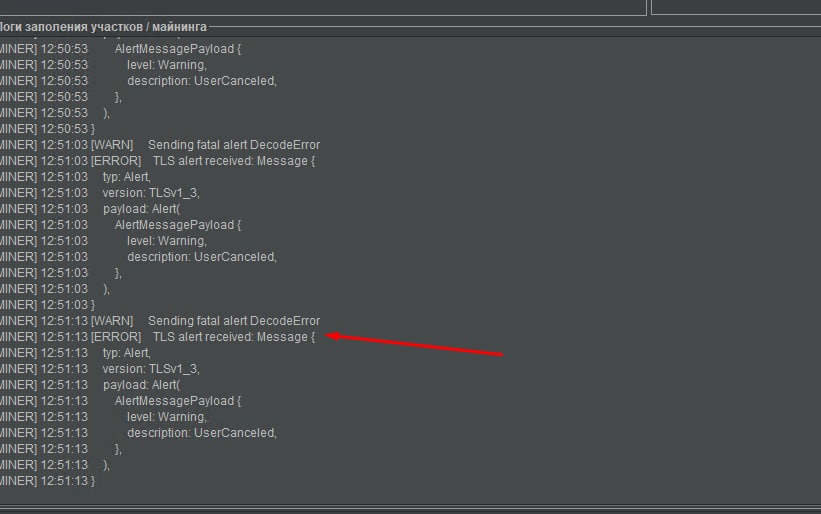Viewport: 821px width, 514px height.
Task: Click the 12:51:13 '},' log line
Action: 61,449
